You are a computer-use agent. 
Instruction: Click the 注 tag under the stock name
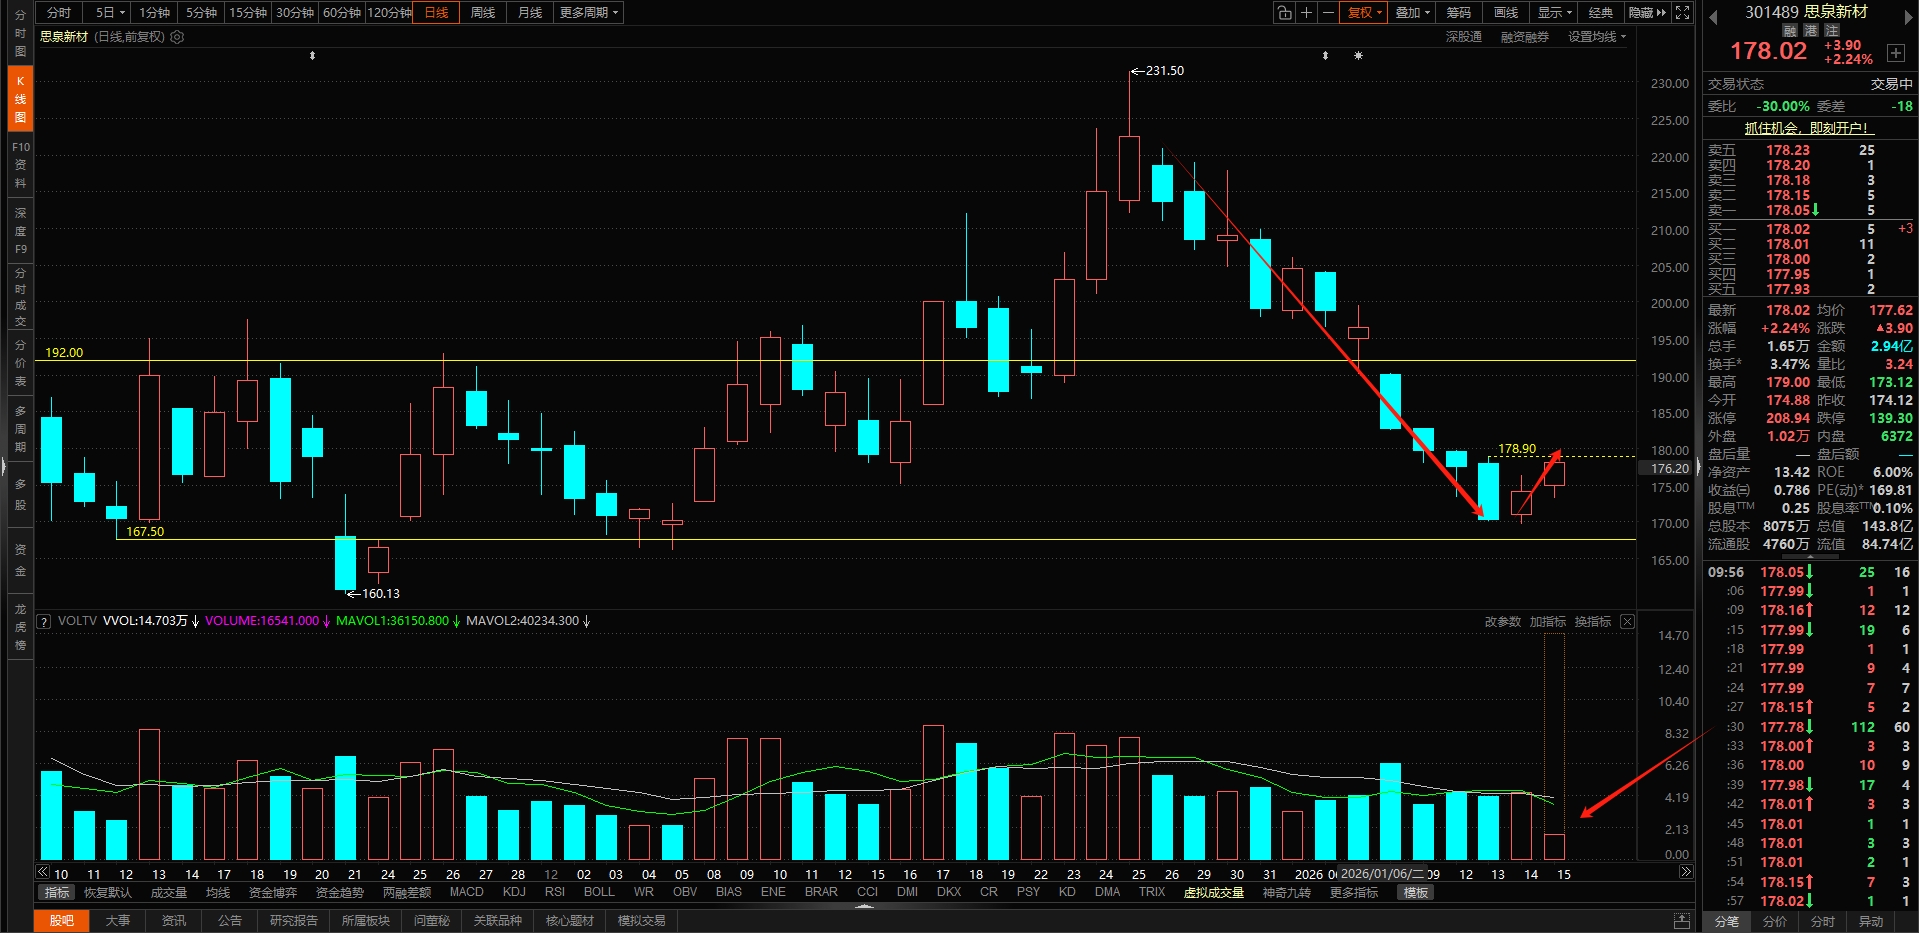click(1832, 30)
